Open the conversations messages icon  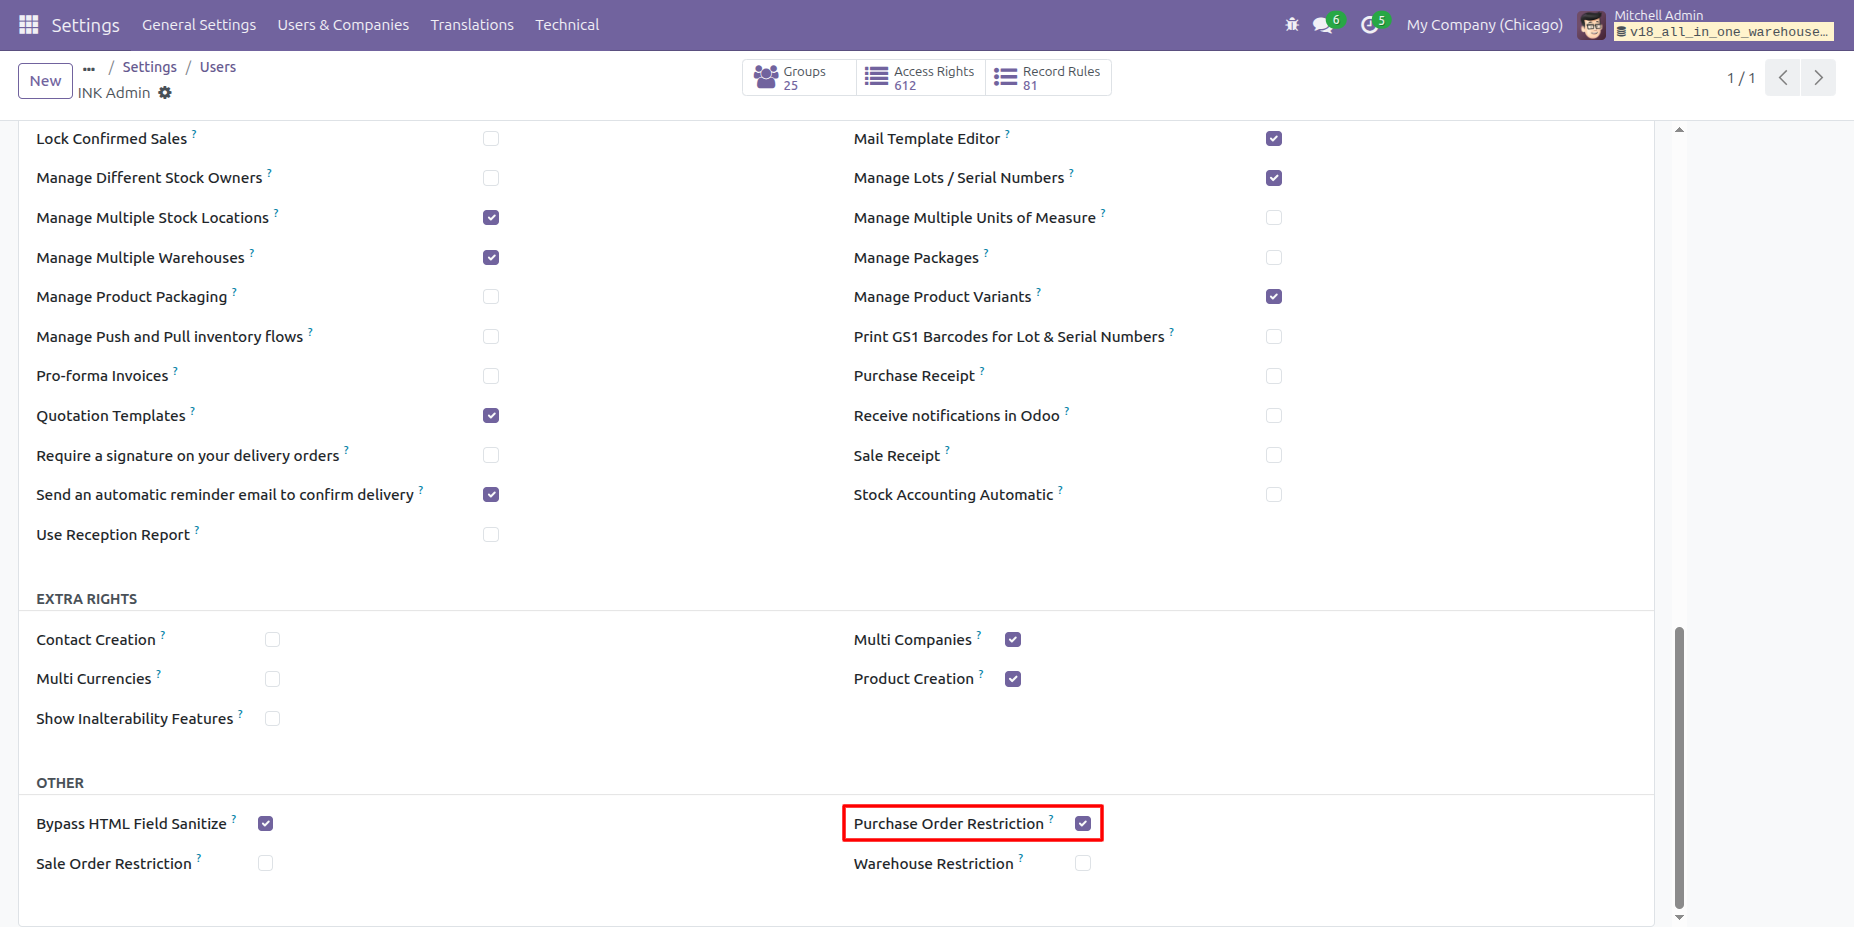pos(1324,24)
